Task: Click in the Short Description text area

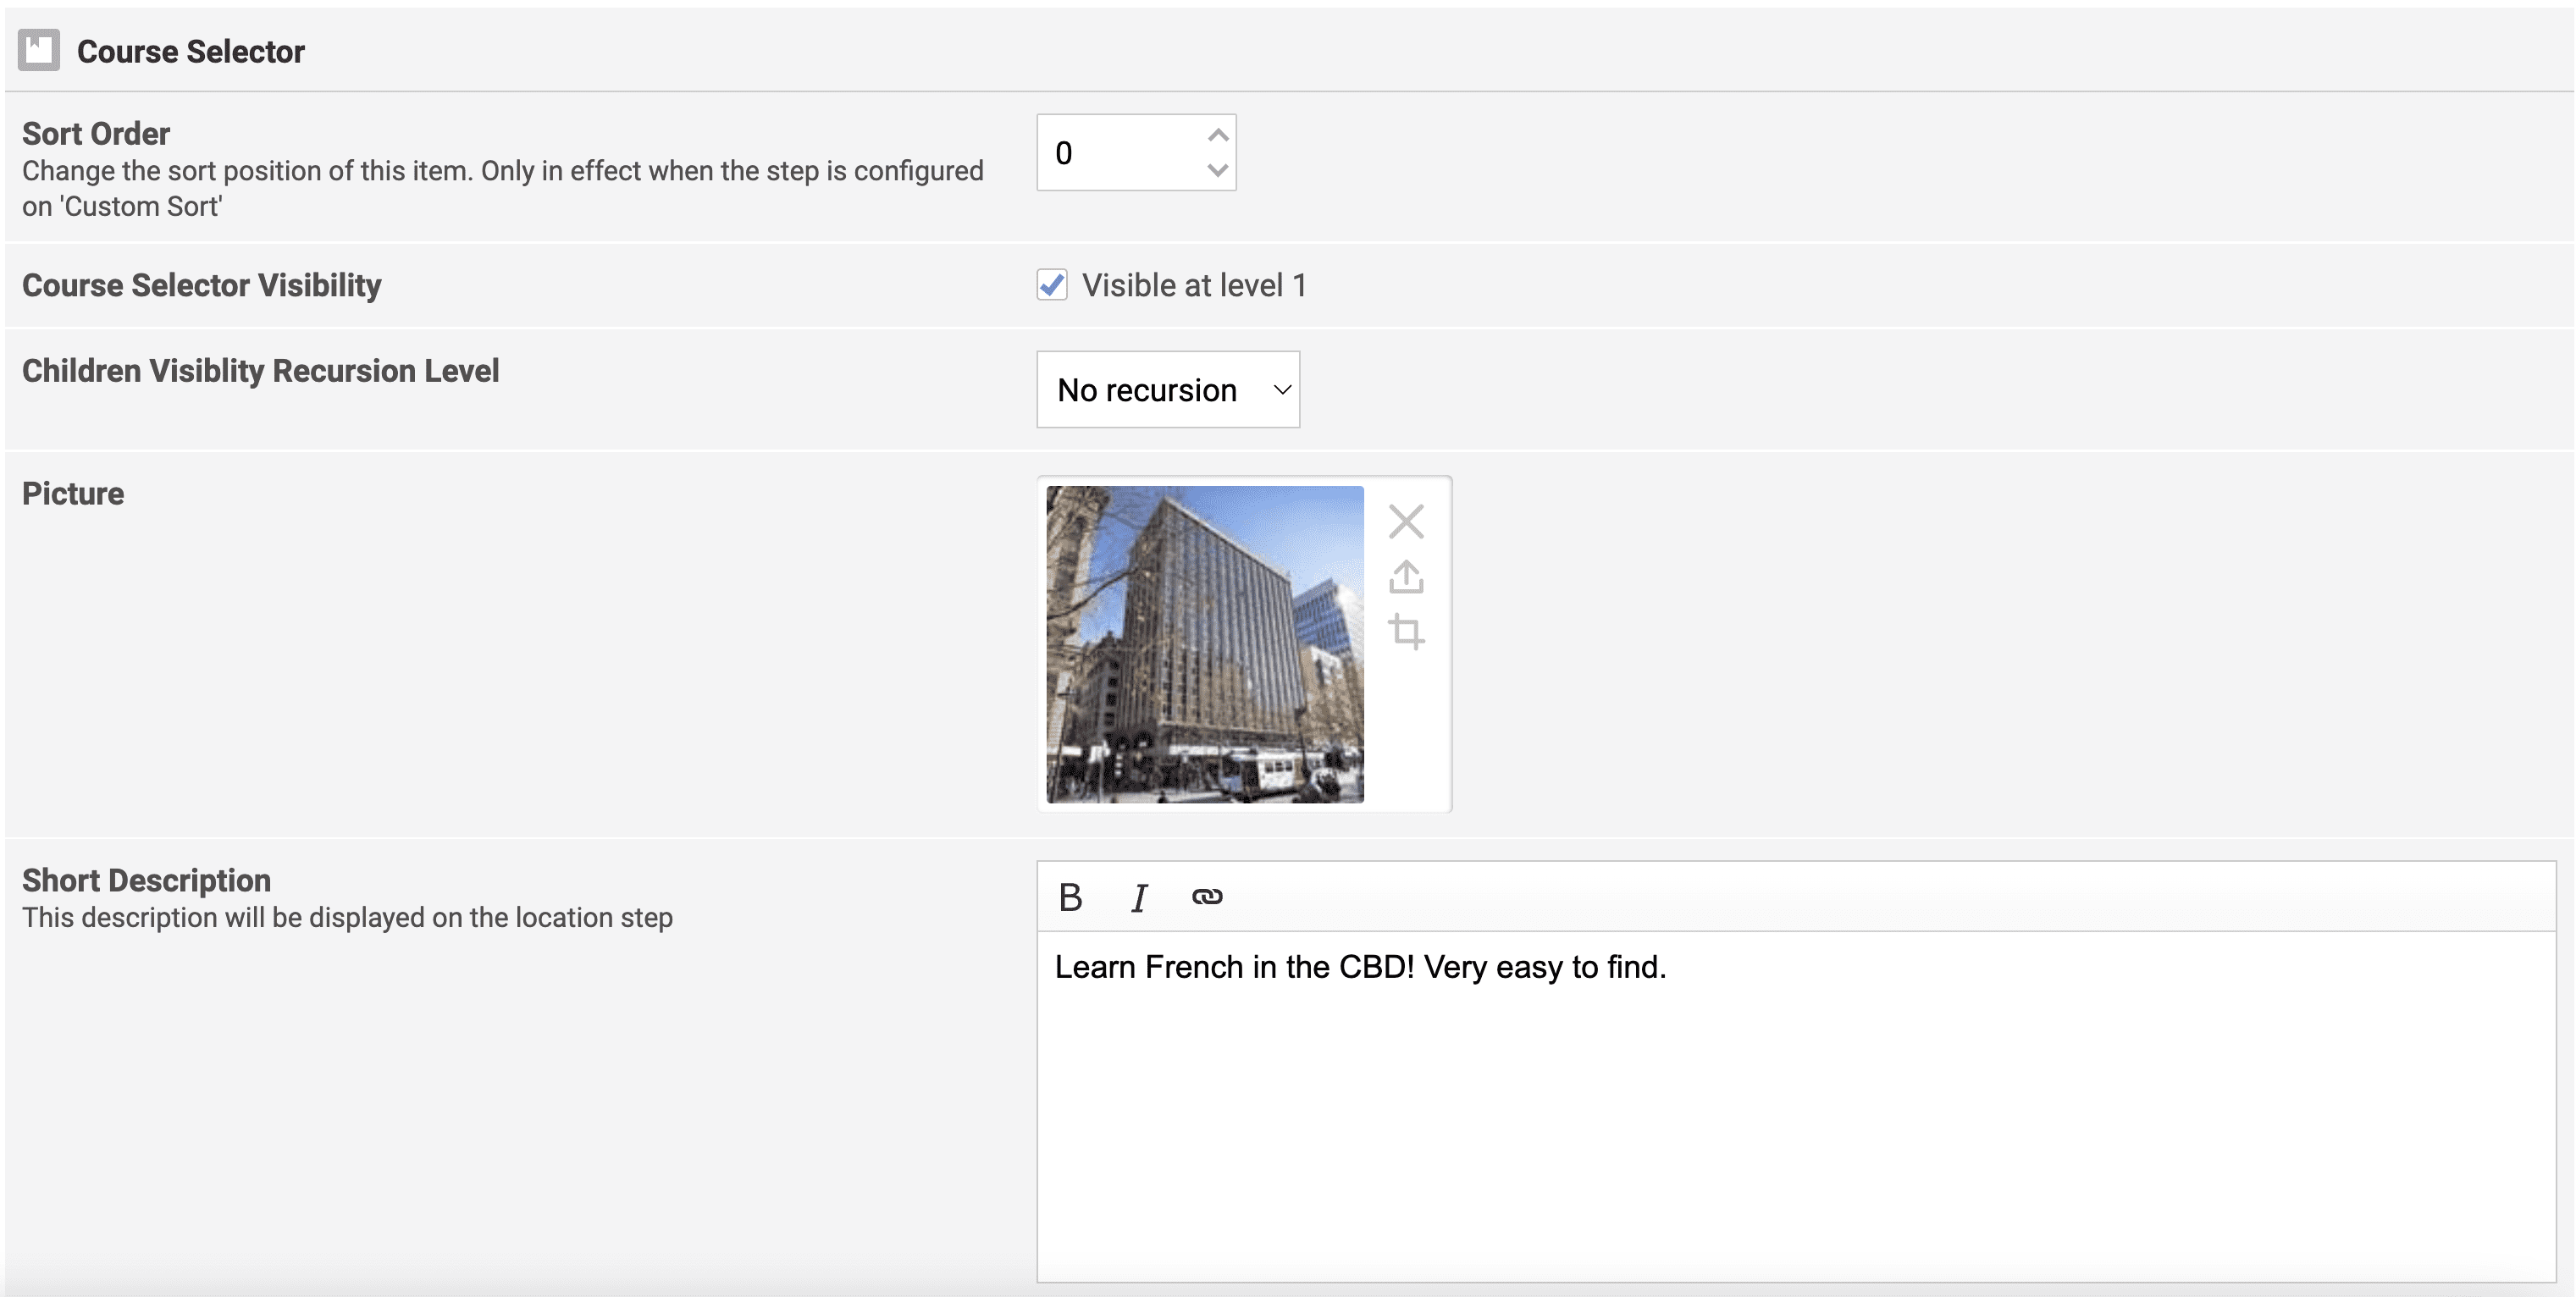Action: point(1796,1106)
